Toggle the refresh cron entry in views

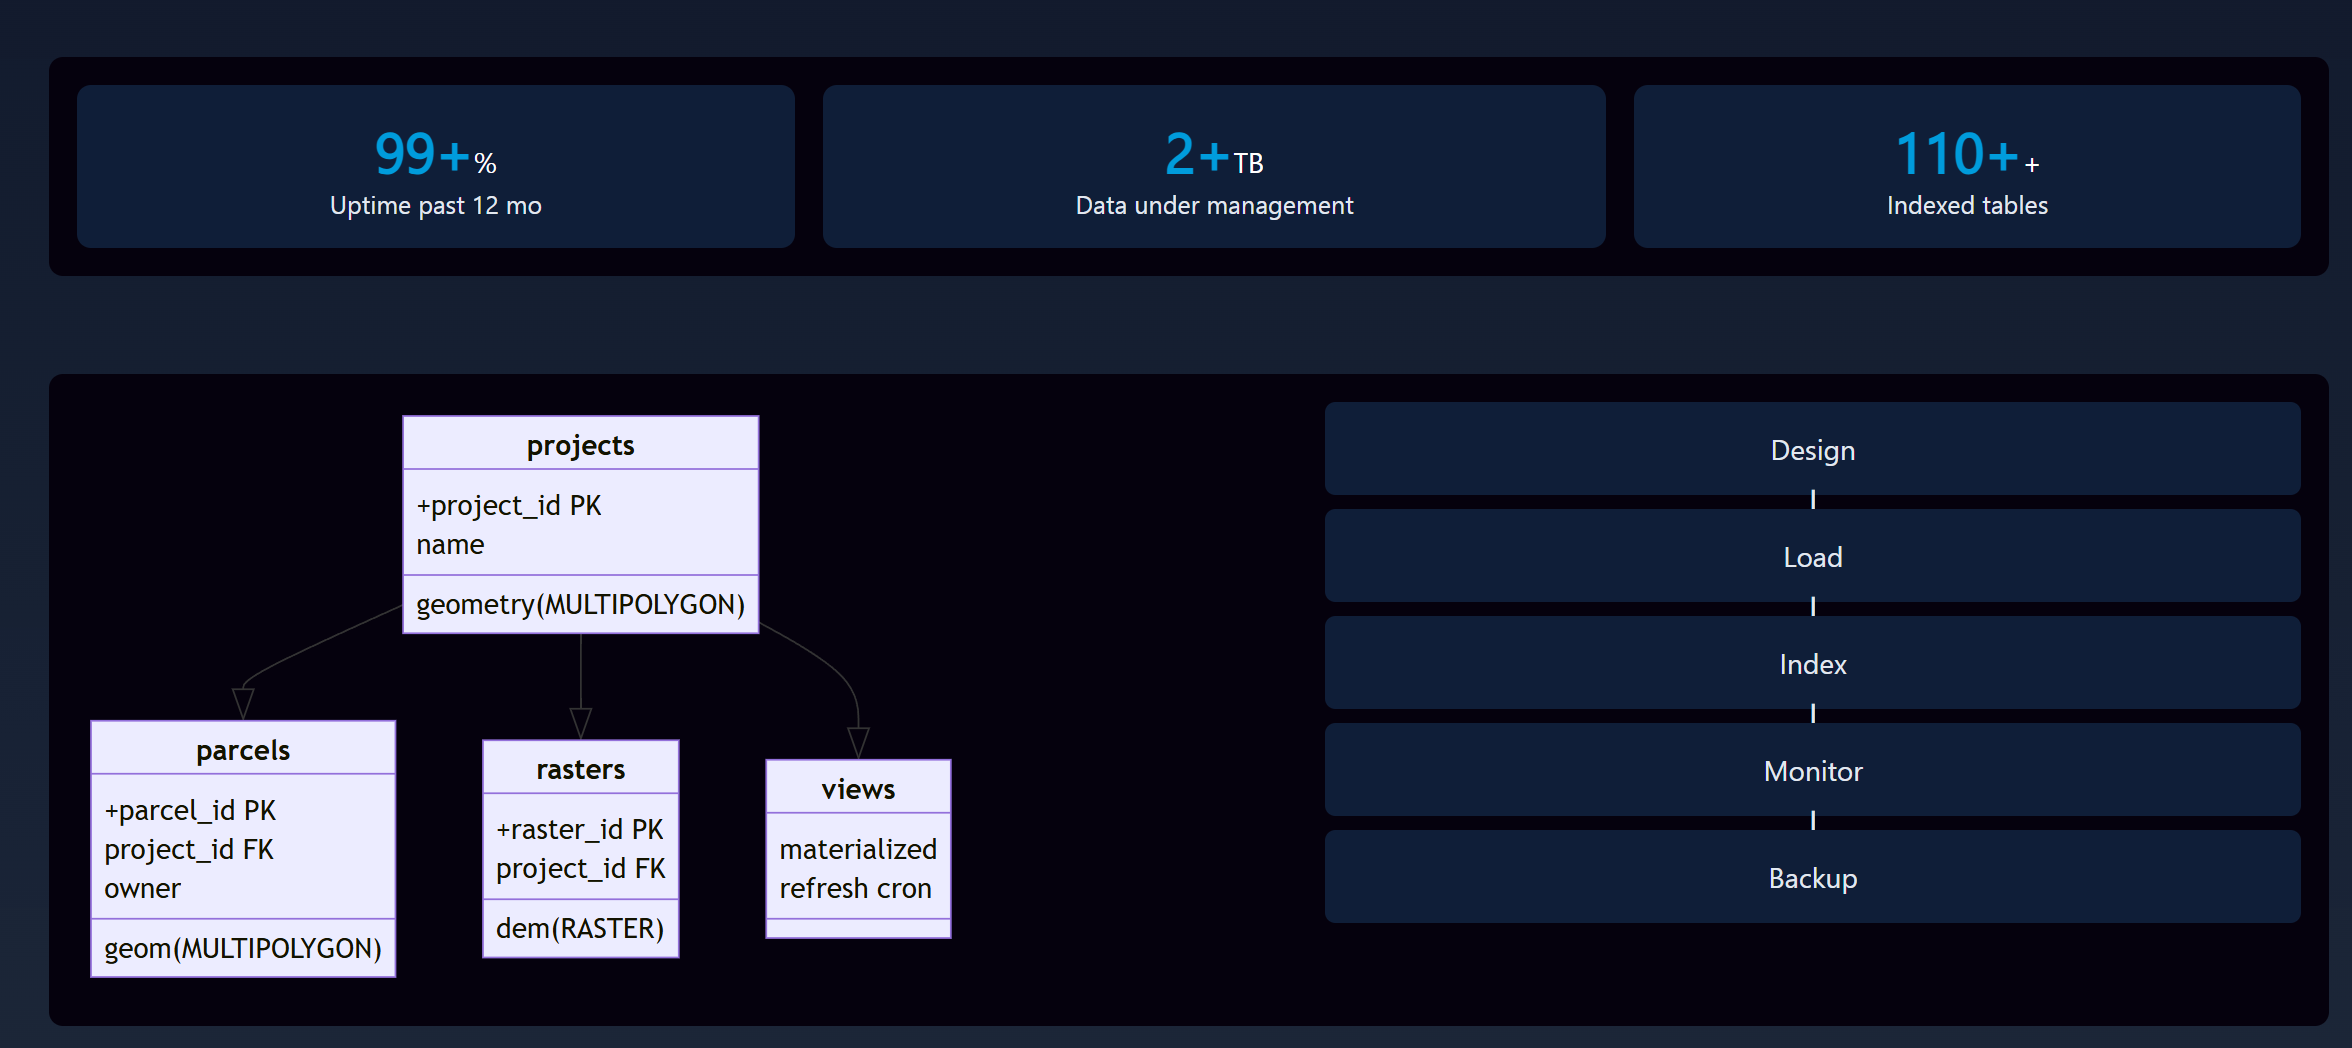857,888
